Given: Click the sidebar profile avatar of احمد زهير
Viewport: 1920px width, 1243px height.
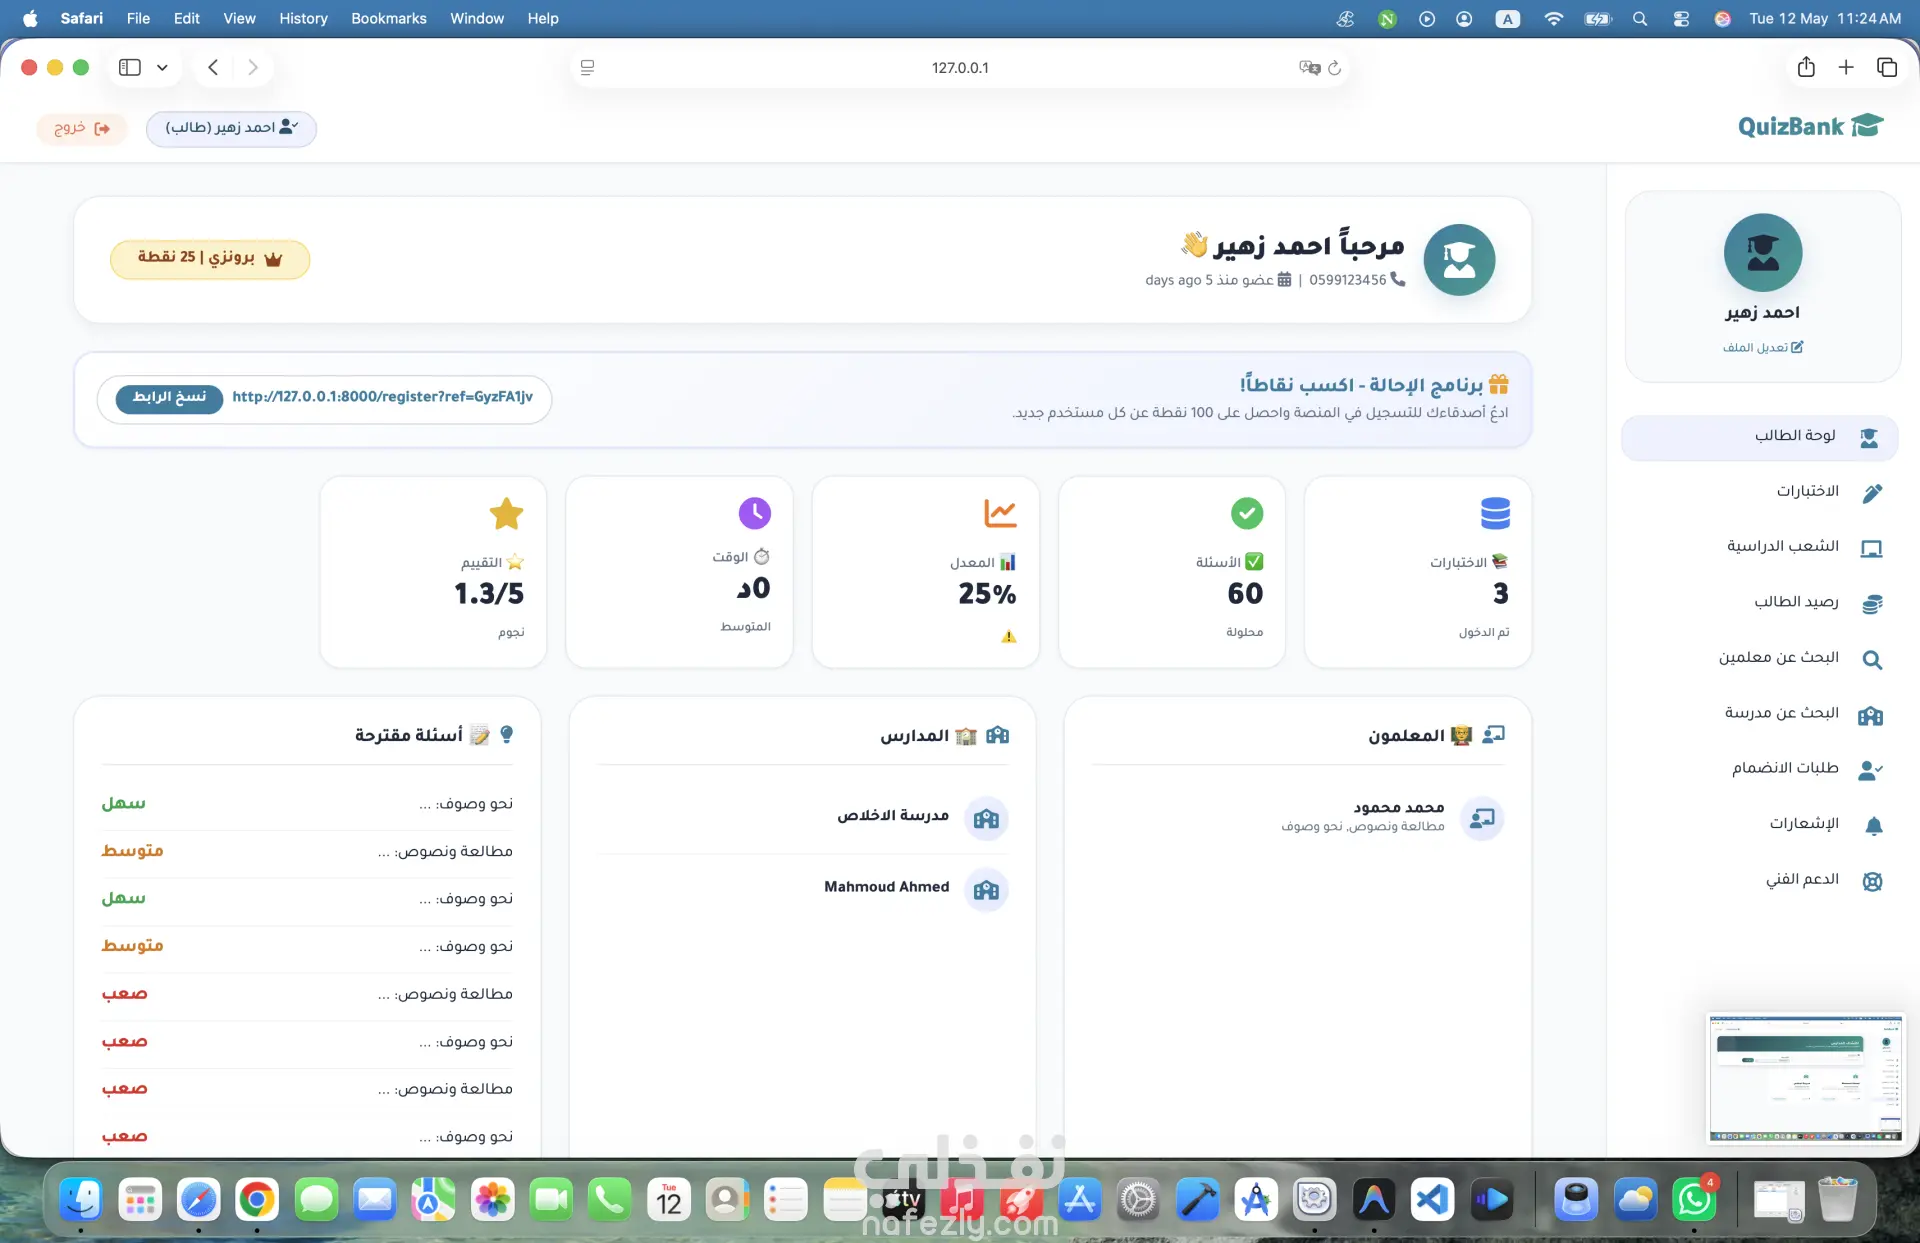Looking at the screenshot, I should point(1763,253).
